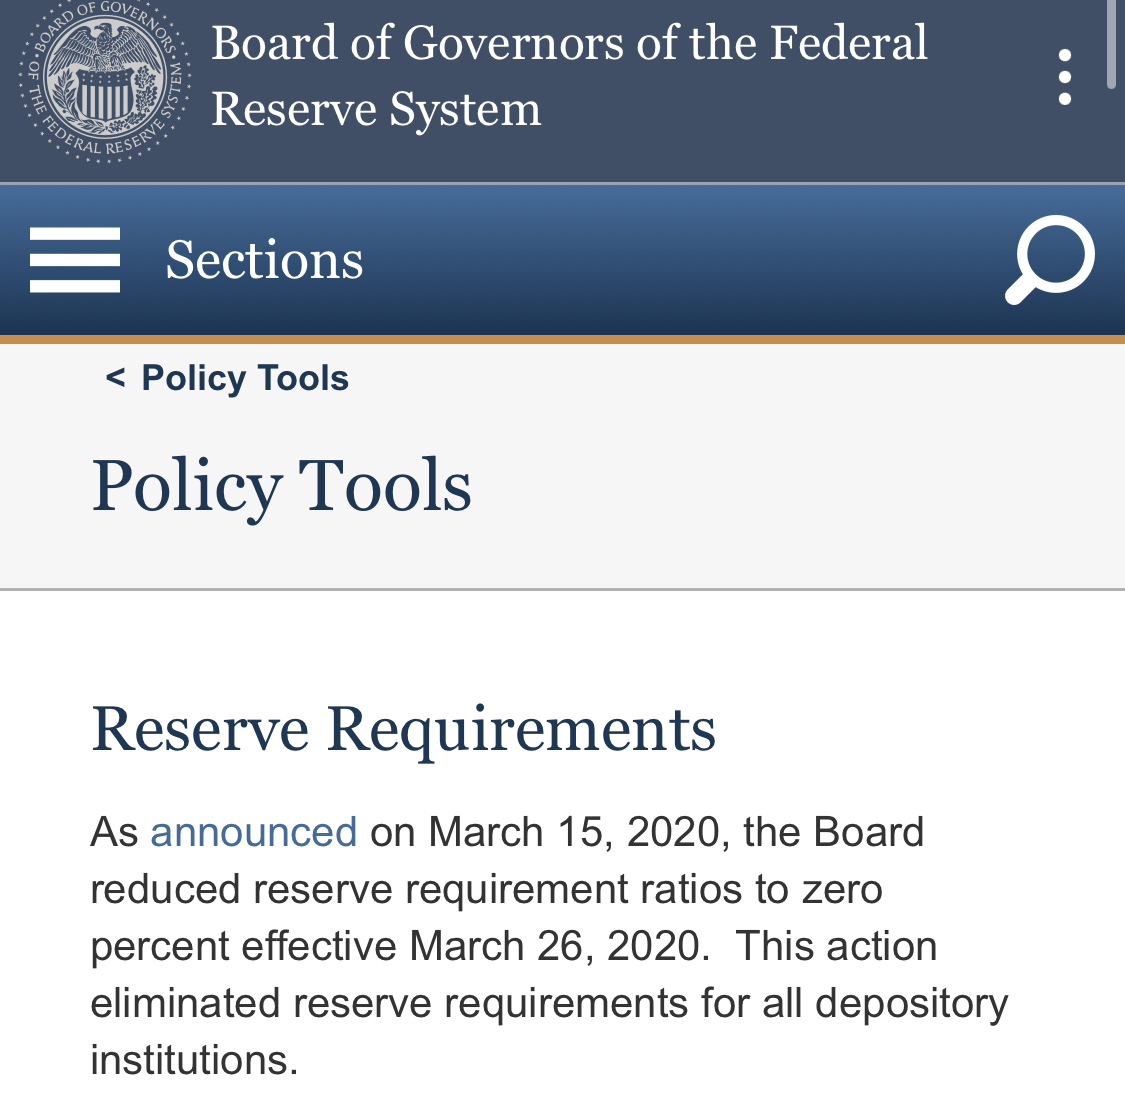This screenshot has height=1112, width=1125.
Task: Click the Federal Reserve seal logo
Action: [x=105, y=82]
